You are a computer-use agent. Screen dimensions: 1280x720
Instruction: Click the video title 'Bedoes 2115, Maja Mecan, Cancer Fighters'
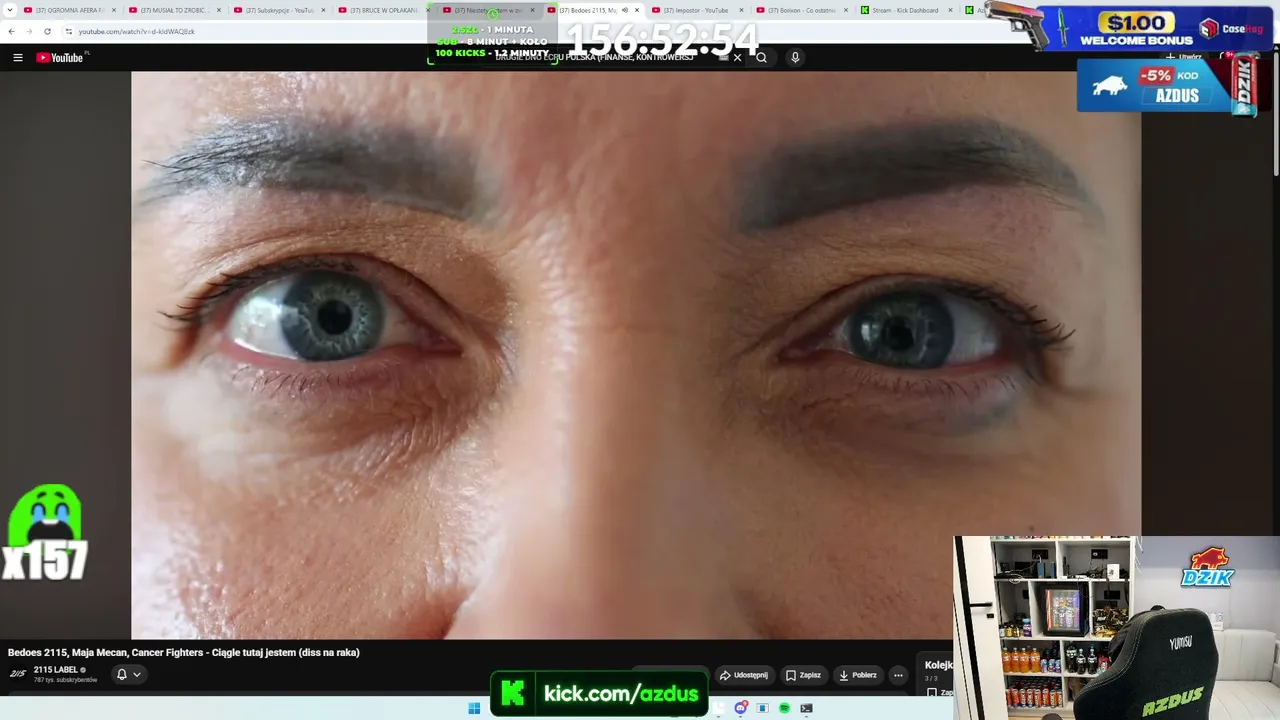point(184,653)
